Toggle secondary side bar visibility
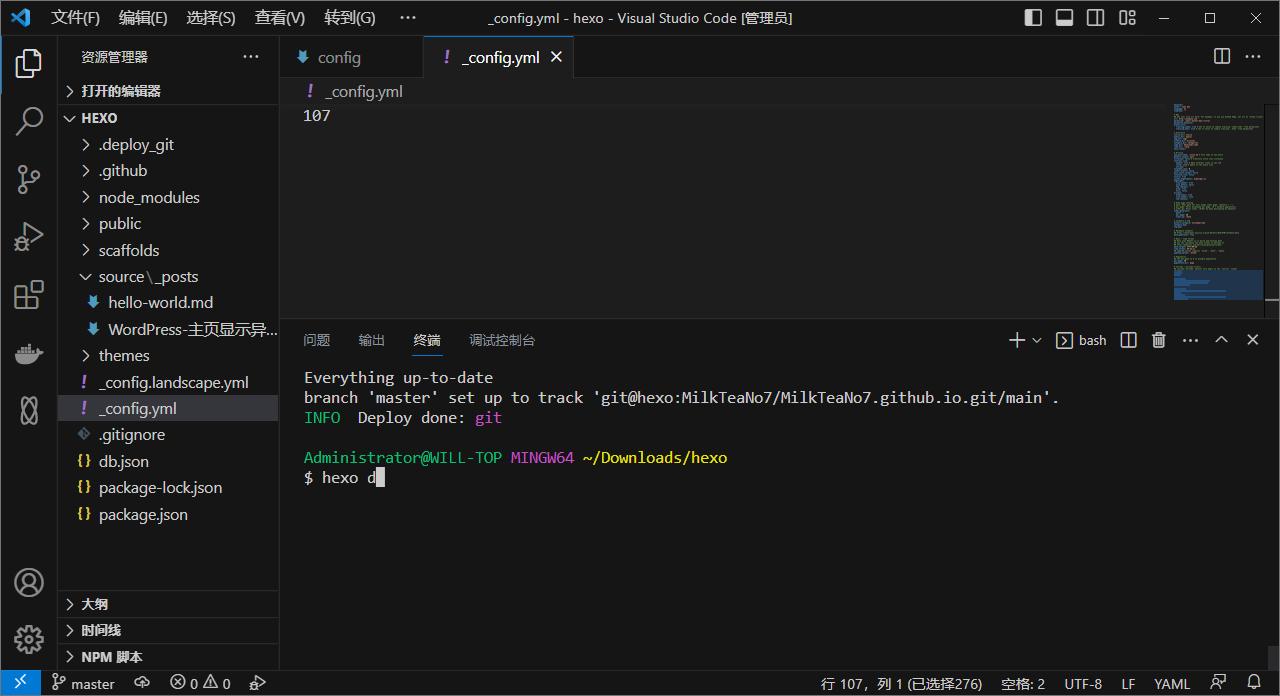The image size is (1280, 696). (1096, 18)
